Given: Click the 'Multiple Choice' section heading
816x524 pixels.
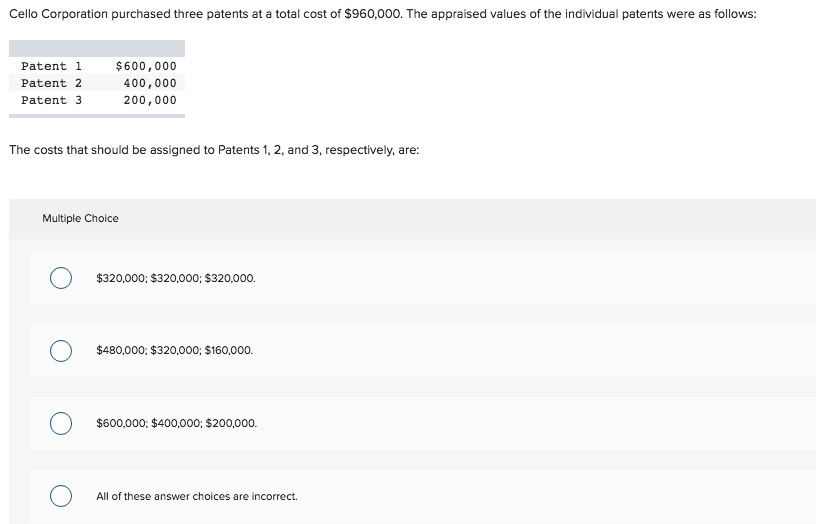Looking at the screenshot, I should point(80,219).
